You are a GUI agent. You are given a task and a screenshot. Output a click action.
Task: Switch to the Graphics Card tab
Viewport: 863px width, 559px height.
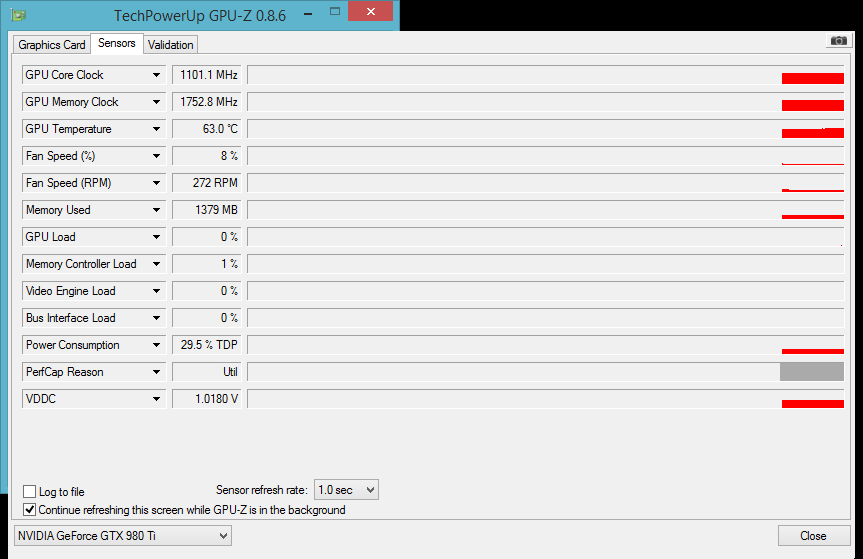(x=52, y=45)
